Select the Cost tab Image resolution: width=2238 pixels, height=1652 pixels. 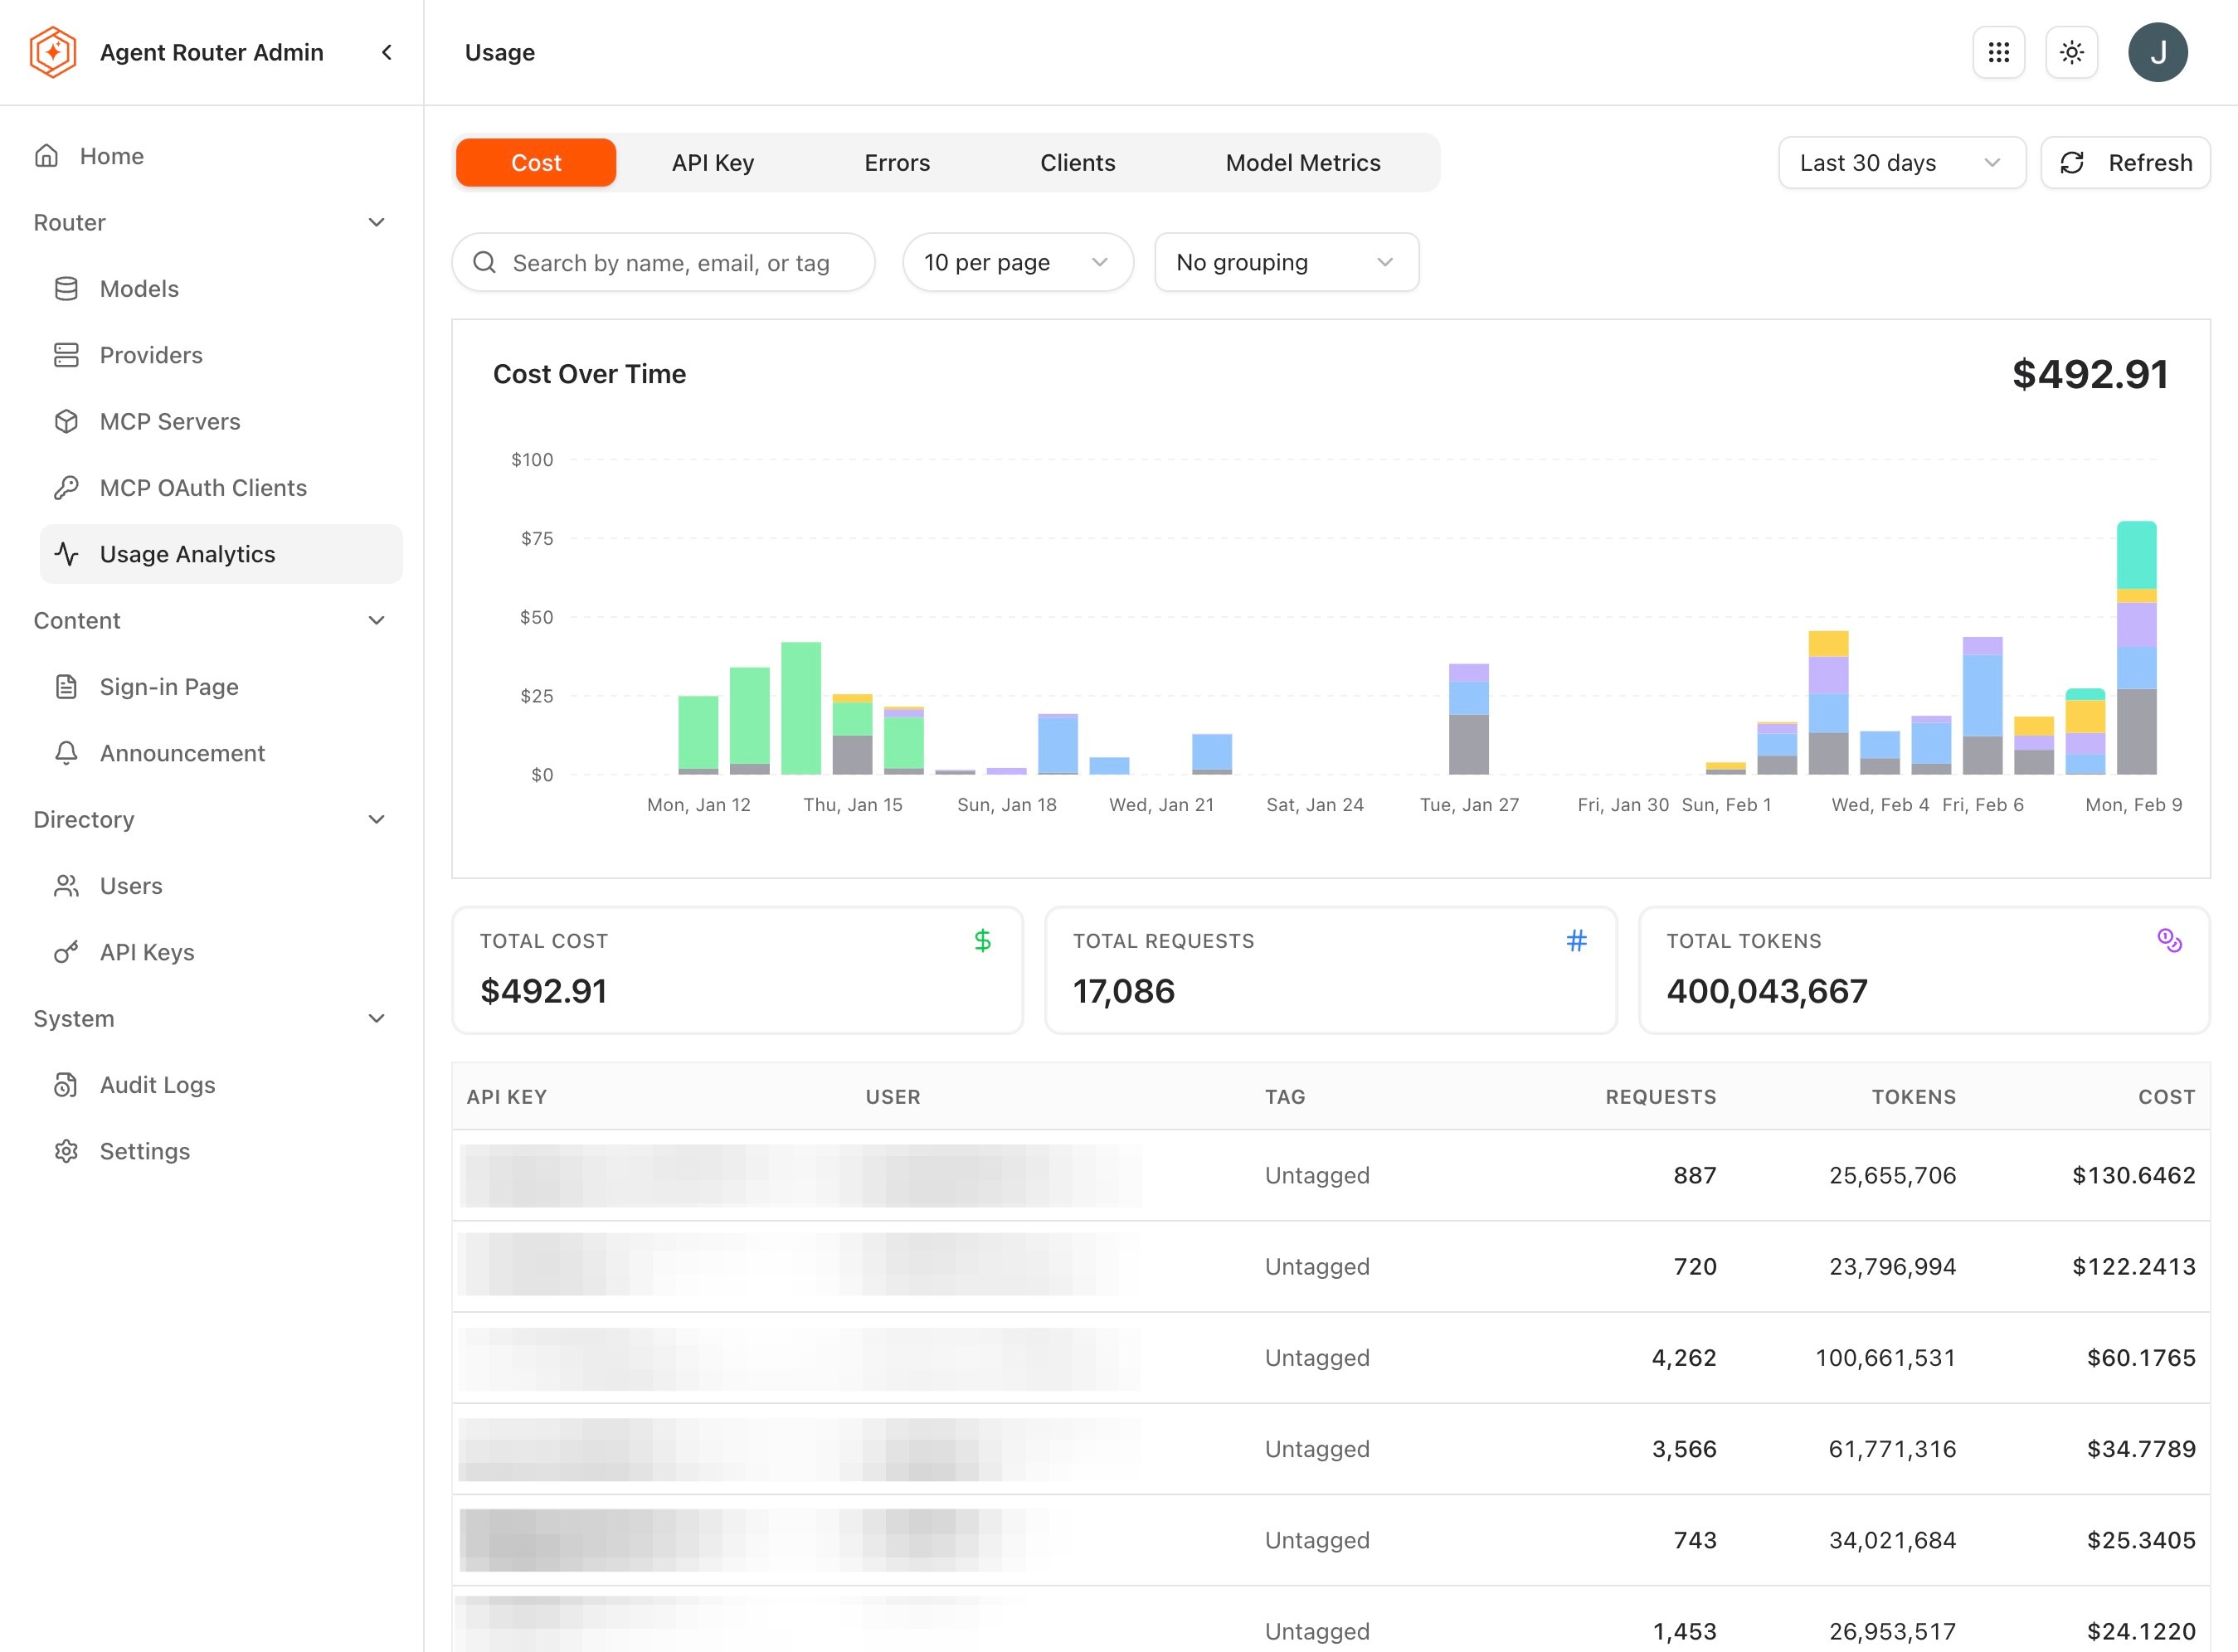click(536, 163)
